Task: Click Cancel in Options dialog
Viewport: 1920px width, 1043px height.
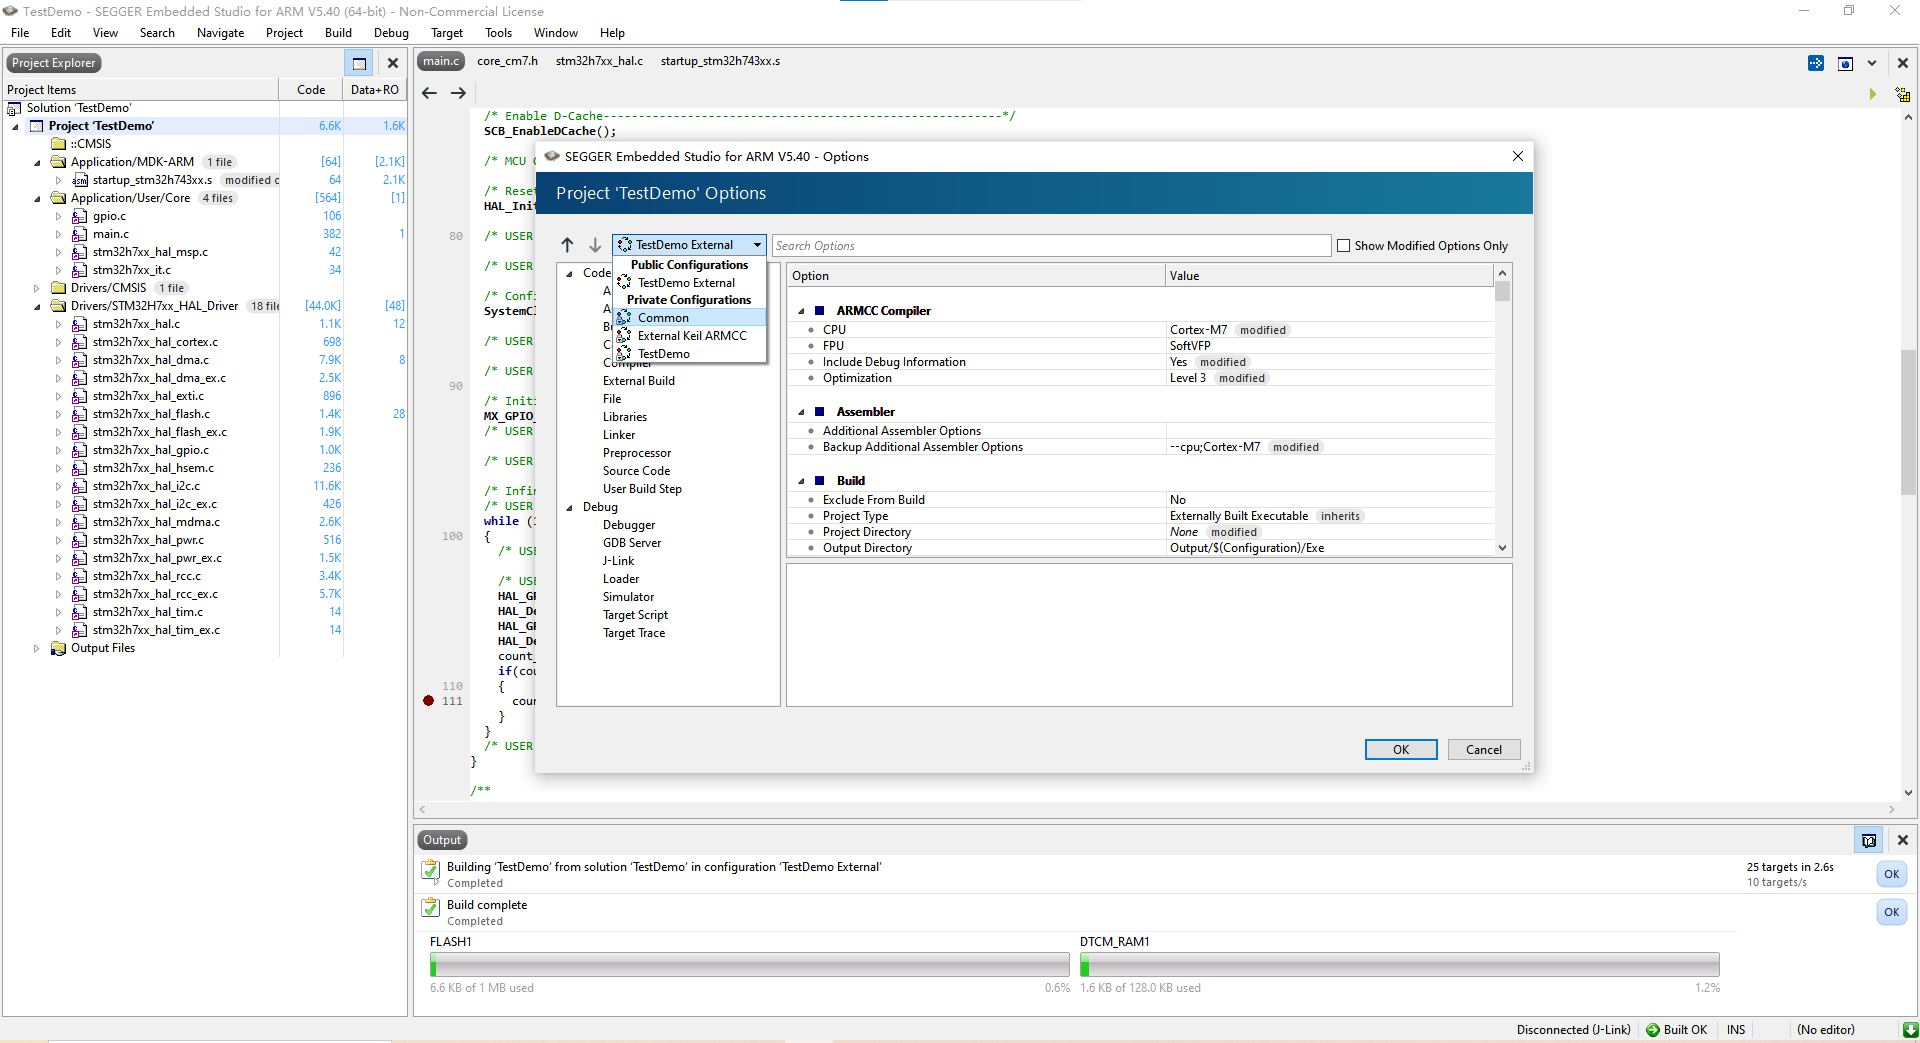Action: (1484, 750)
